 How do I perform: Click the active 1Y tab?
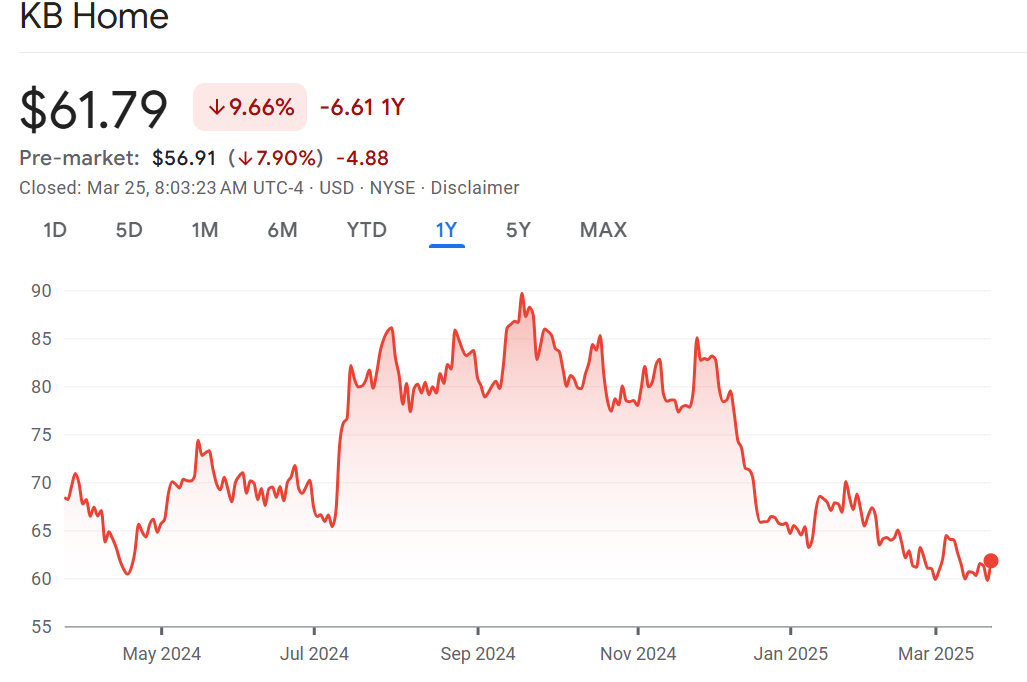coord(446,230)
